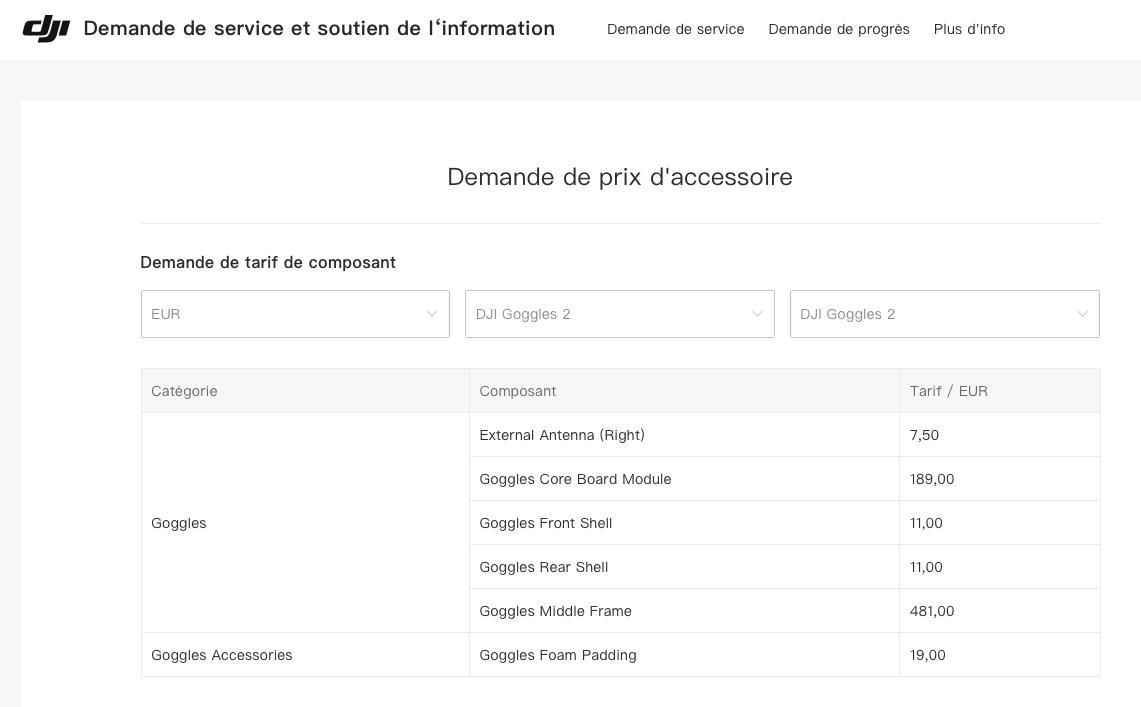
Task: Click the price '19,00'
Action: 927,655
